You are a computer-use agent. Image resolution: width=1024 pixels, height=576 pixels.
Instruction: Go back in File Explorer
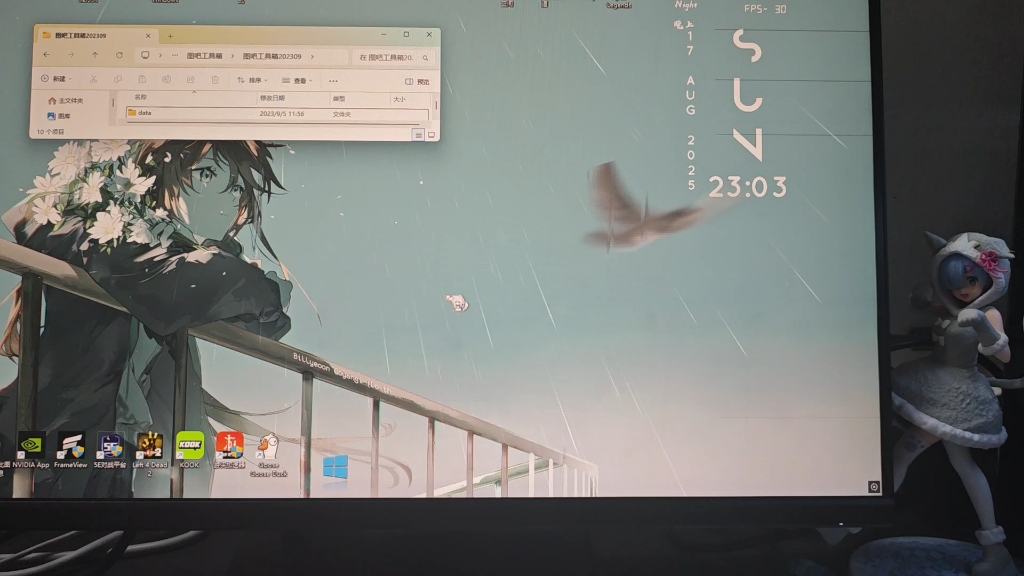point(46,55)
